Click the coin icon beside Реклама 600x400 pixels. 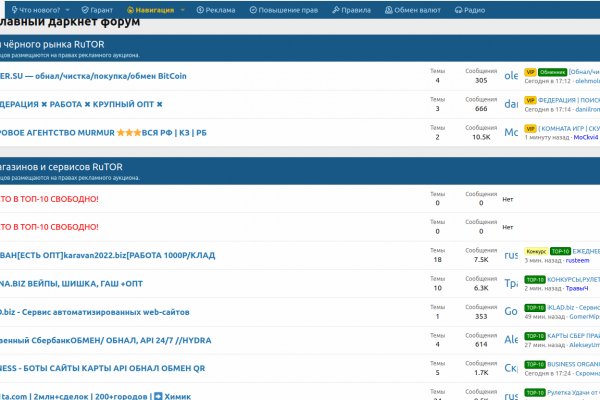pos(200,9)
